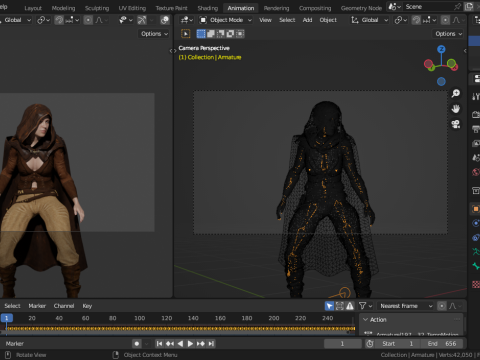Image resolution: width=480 pixels, height=360 pixels.
Task: Choose the Extend selection mode icon
Action: 211,34
